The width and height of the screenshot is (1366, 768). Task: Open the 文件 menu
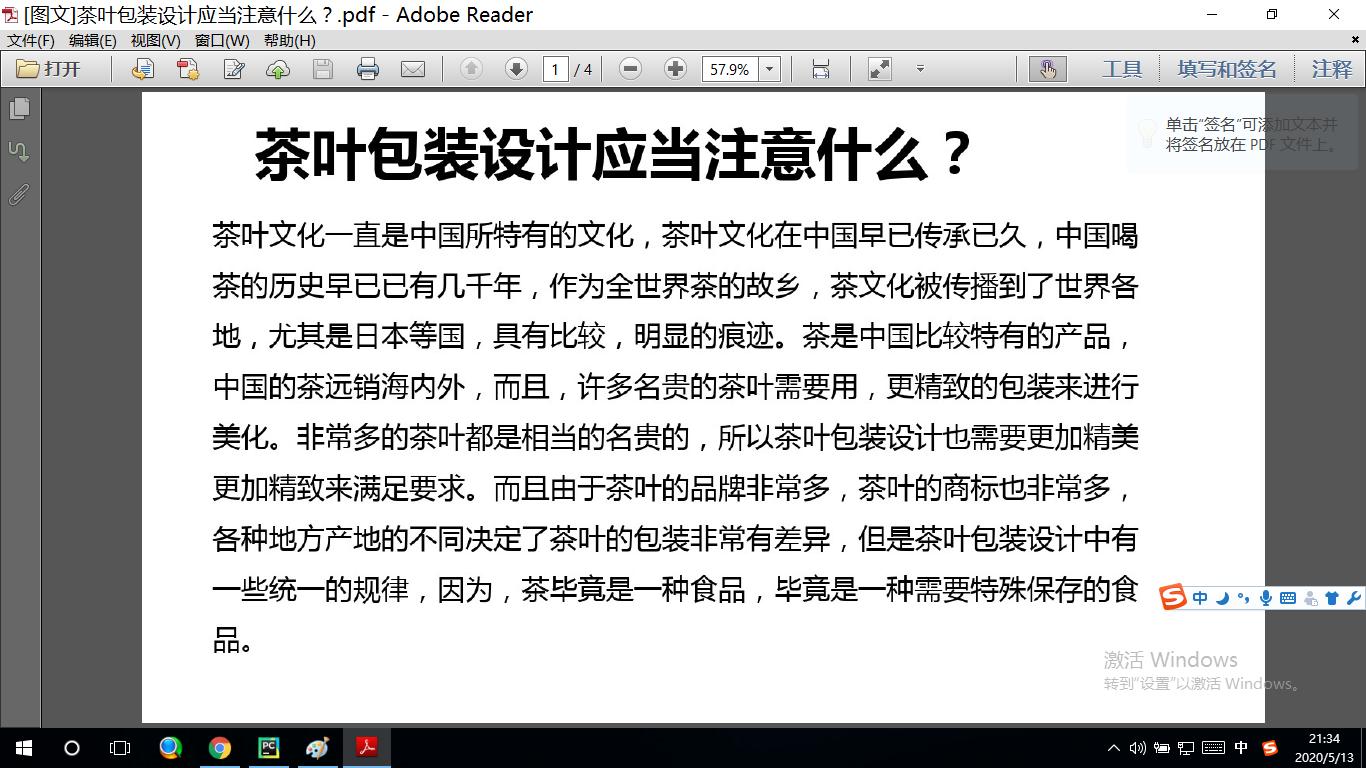28,40
